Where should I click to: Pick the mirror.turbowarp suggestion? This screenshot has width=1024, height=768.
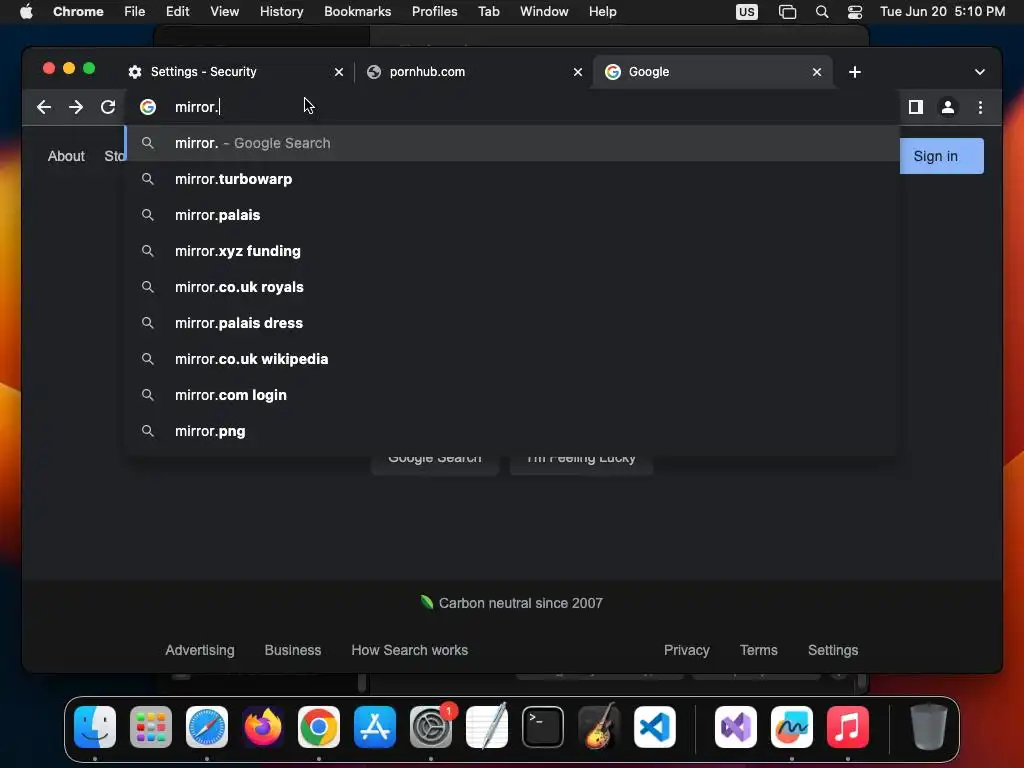point(512,179)
